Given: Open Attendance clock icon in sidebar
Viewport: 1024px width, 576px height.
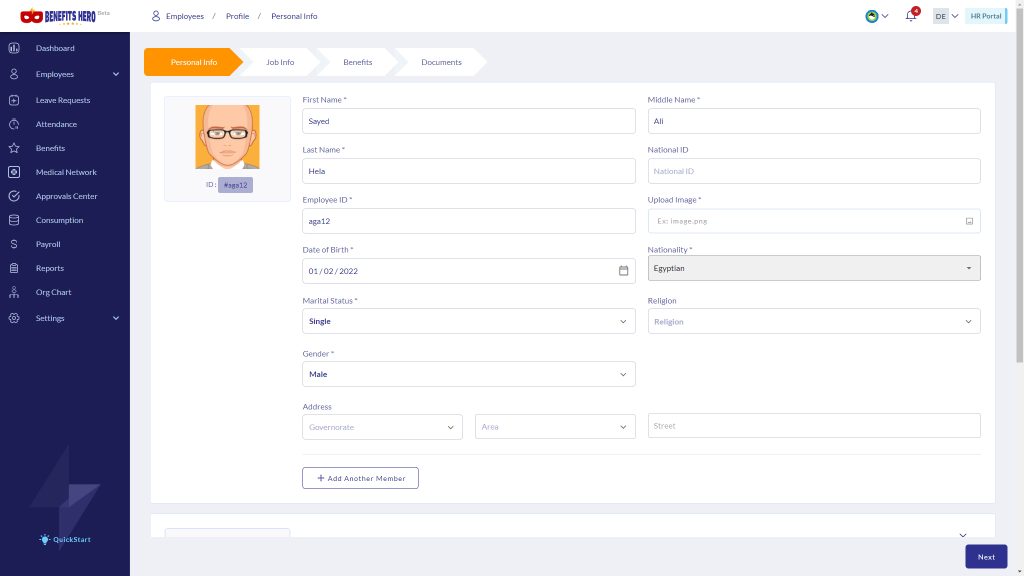Looking at the screenshot, I should point(14,124).
